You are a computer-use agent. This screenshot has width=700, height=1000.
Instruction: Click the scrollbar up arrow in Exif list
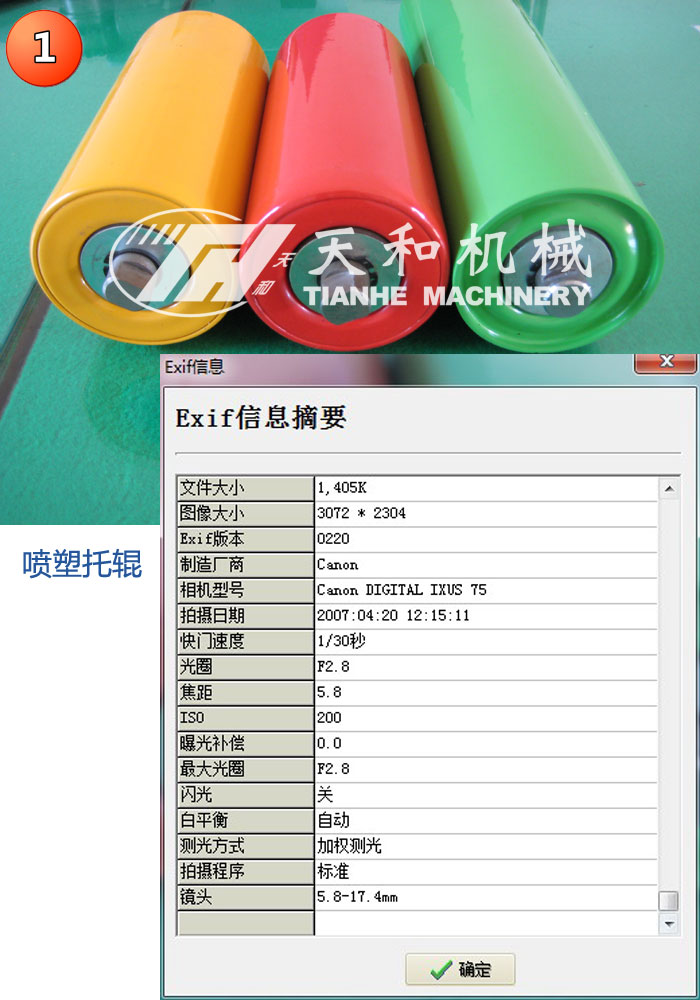[x=669, y=488]
